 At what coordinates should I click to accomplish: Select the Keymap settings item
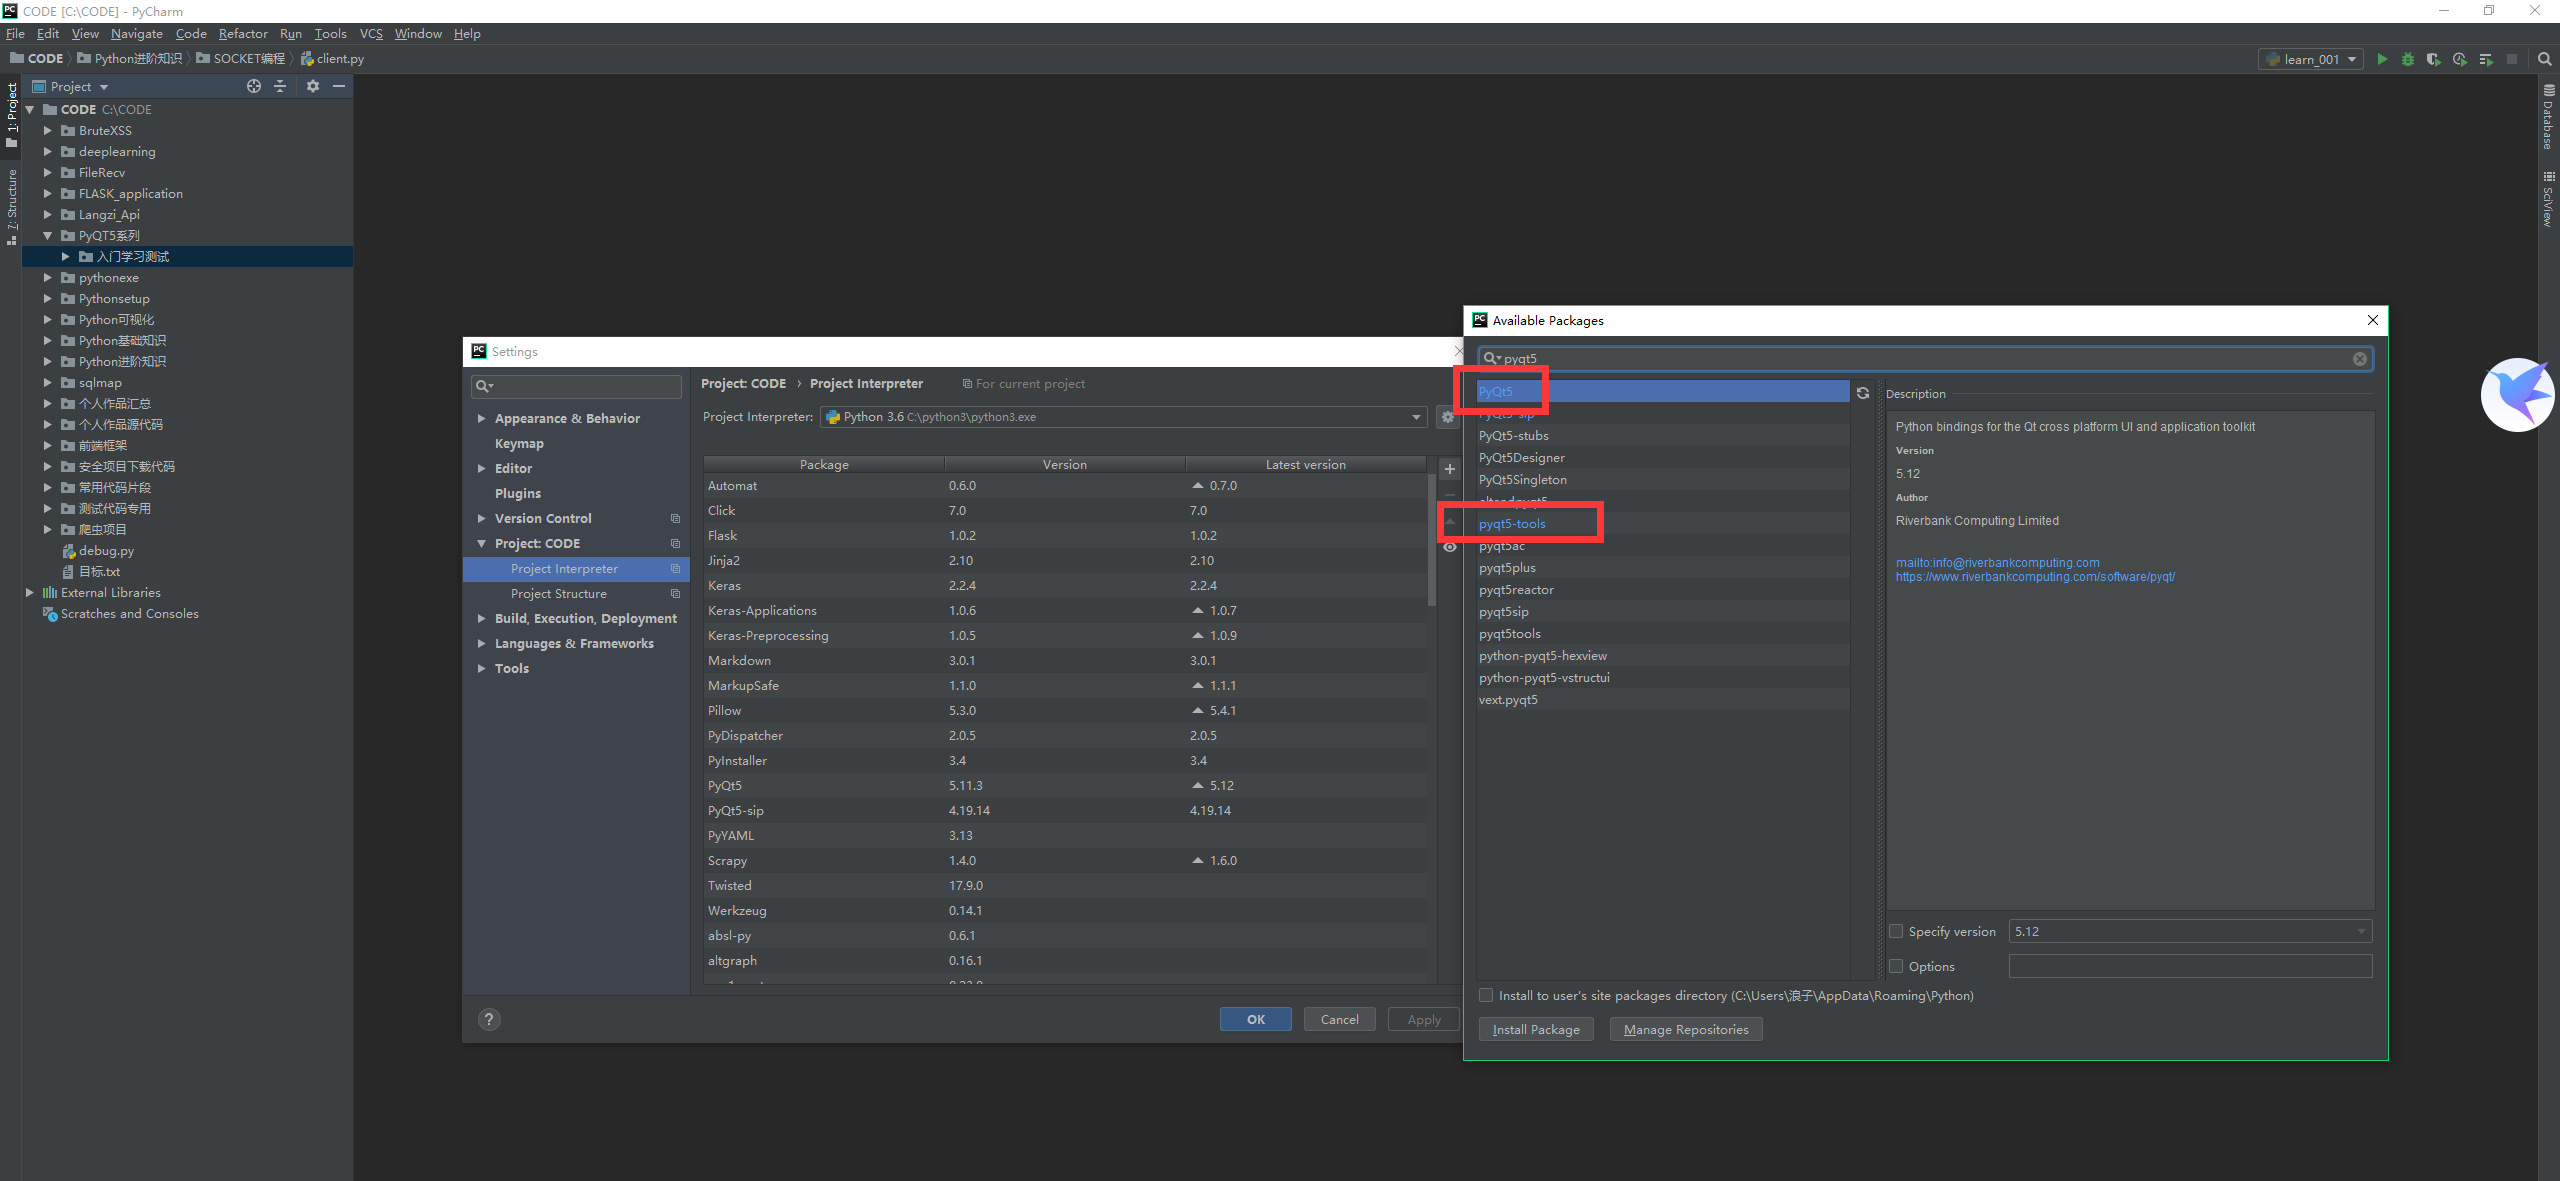pos(519,443)
